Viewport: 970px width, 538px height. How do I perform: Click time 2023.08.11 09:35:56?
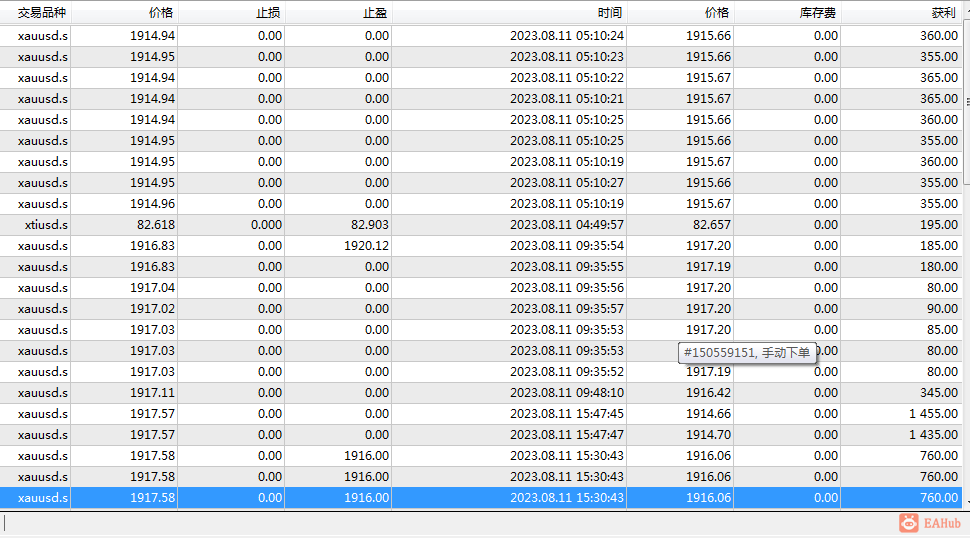[567, 288]
